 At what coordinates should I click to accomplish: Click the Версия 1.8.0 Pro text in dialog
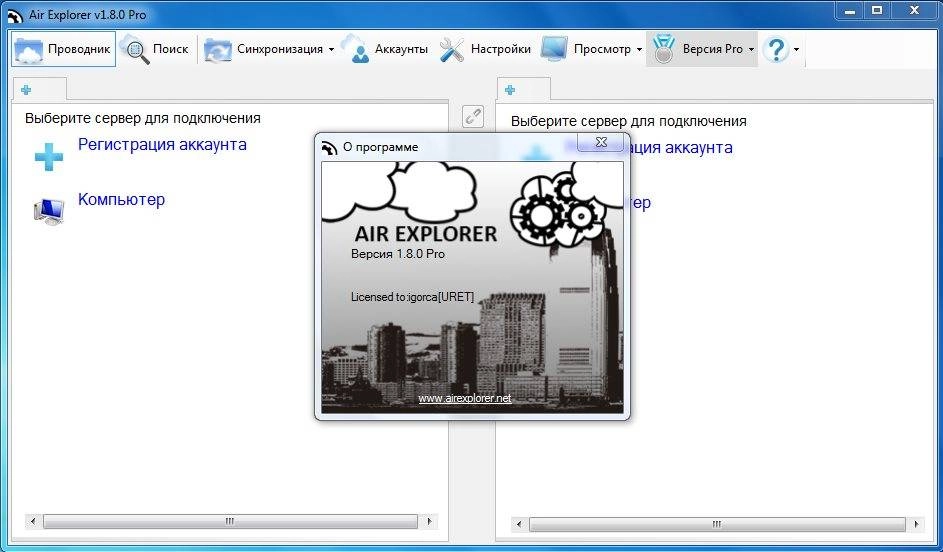(x=398, y=254)
